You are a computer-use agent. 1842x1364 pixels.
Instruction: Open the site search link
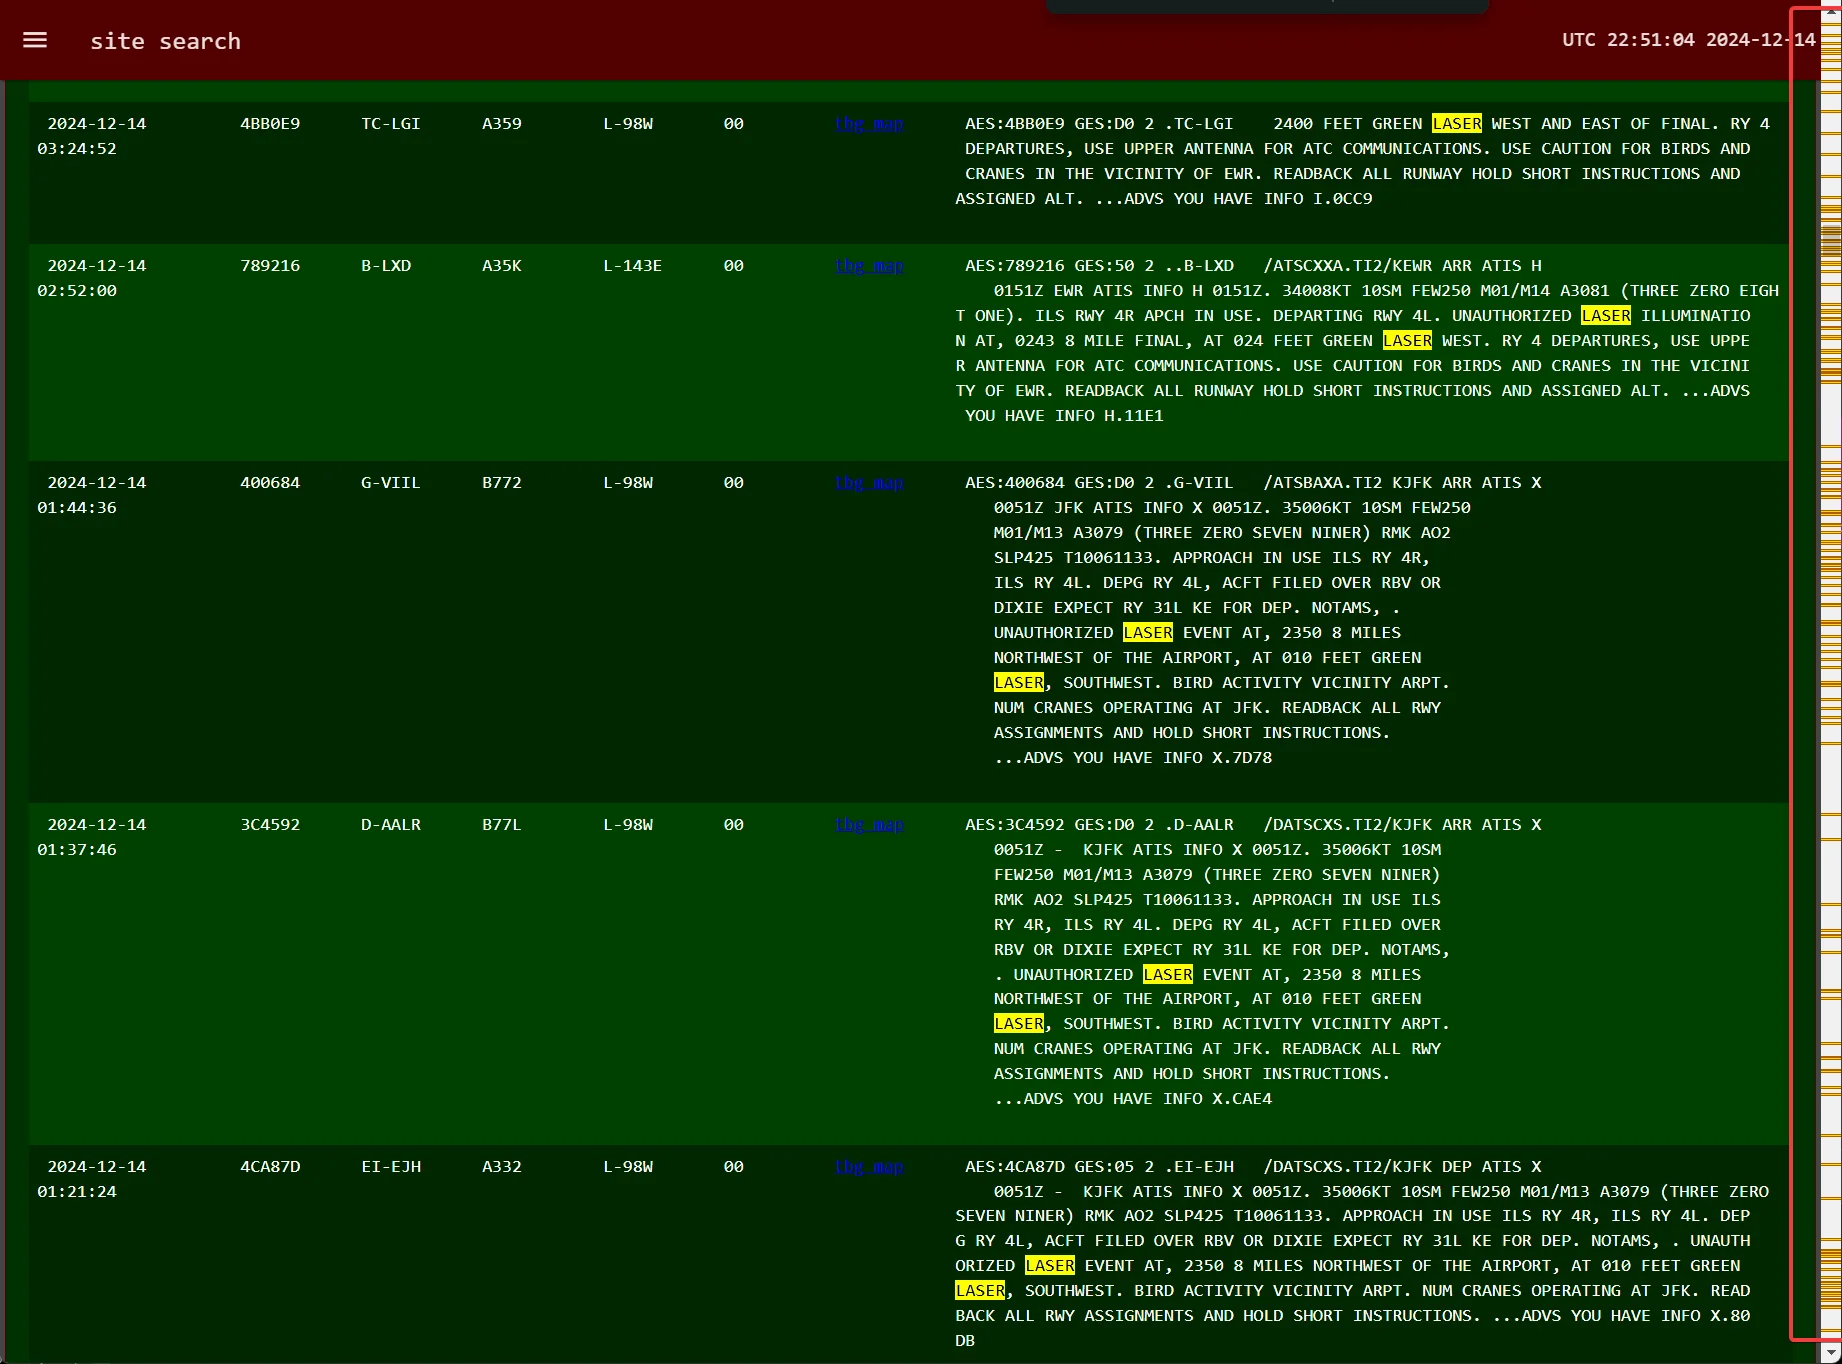point(165,41)
